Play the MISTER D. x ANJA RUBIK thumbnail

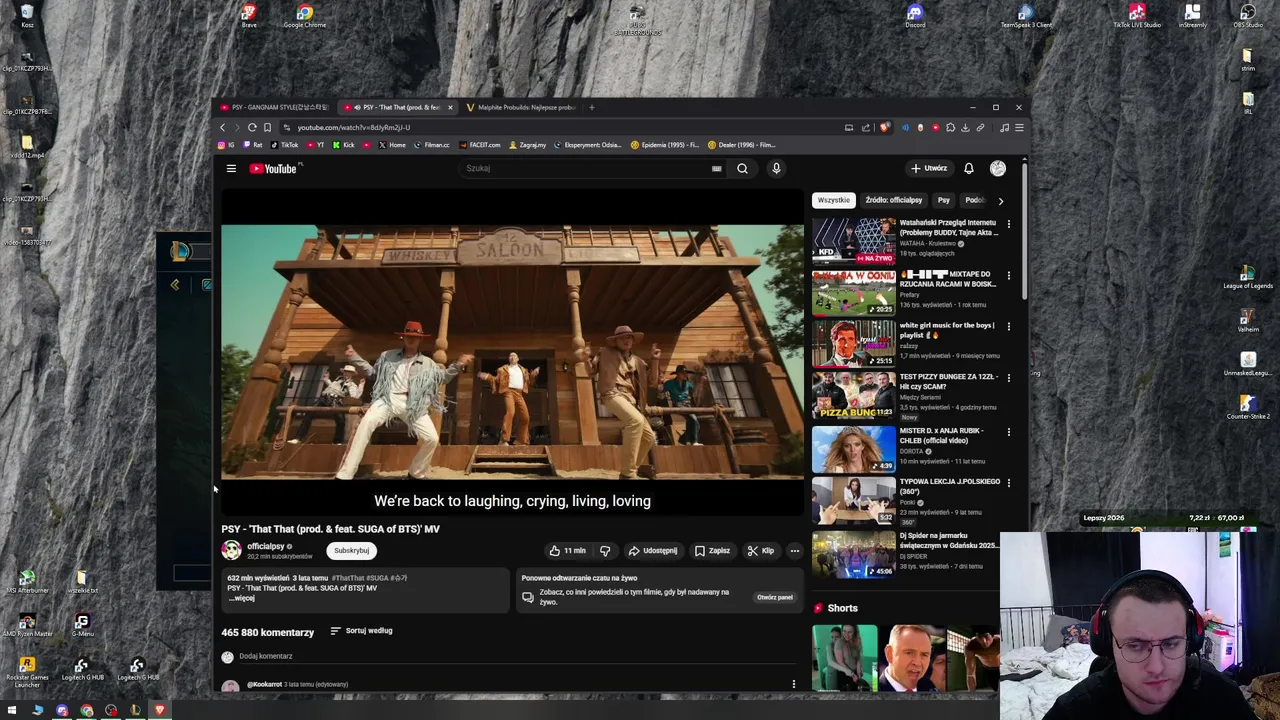point(854,449)
